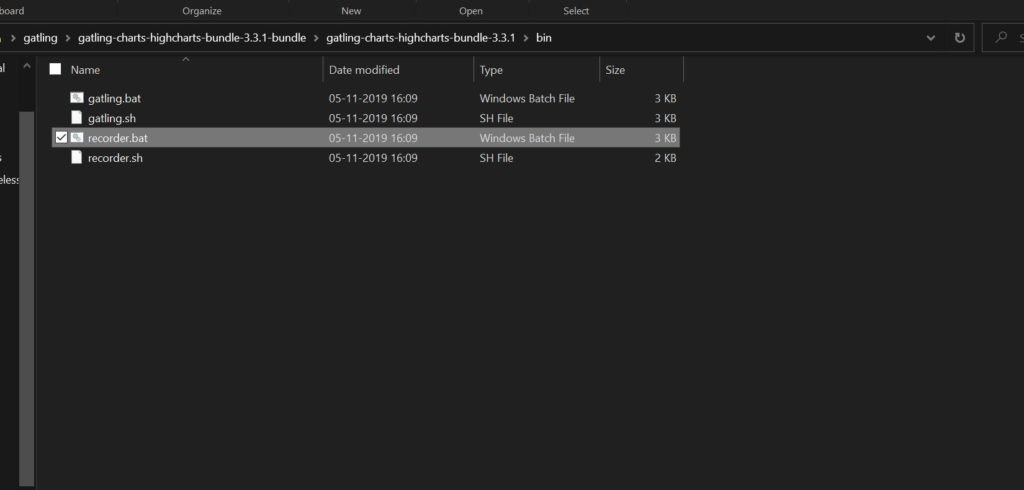Select the gatling.bat file name
Viewport: 1024px width, 490px height.
[114, 98]
